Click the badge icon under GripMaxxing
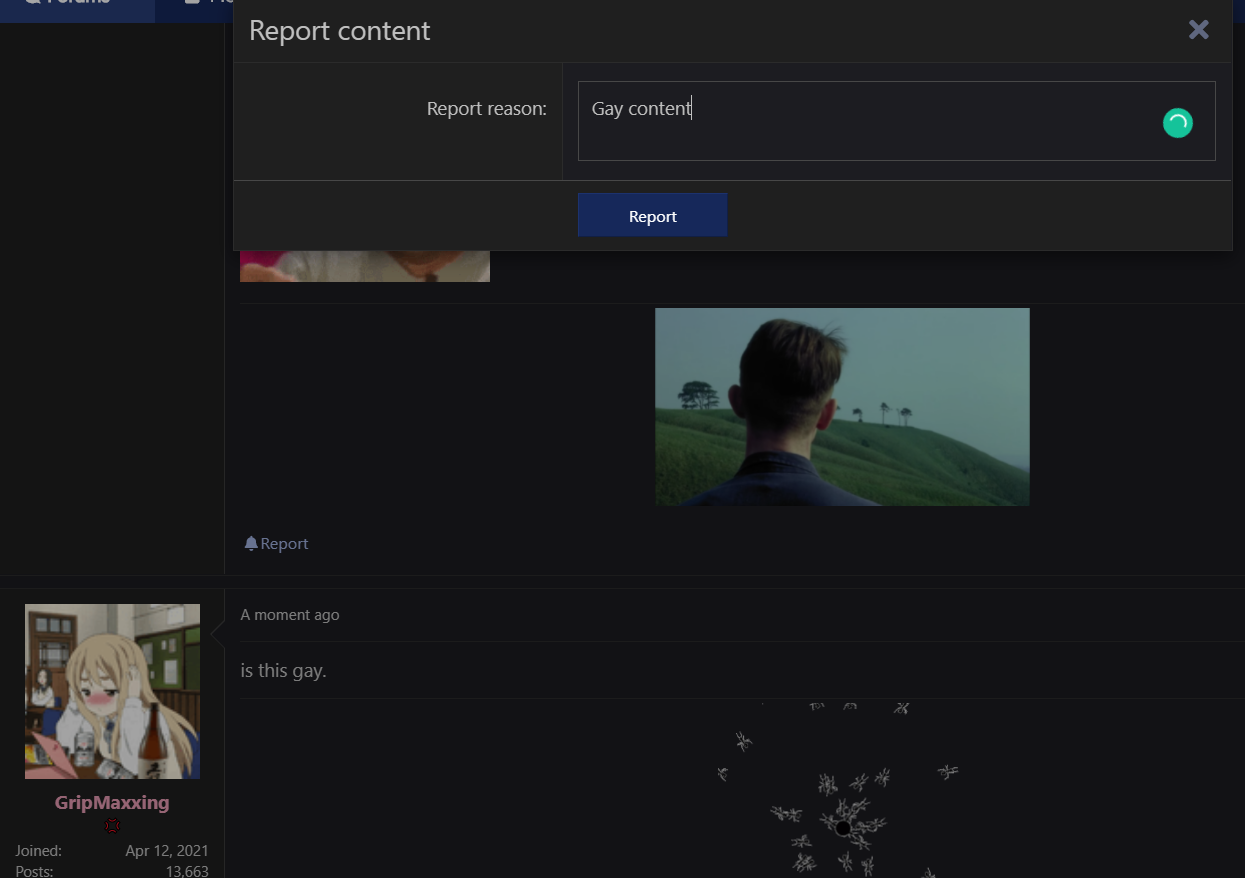The image size is (1245, 878). click(112, 826)
